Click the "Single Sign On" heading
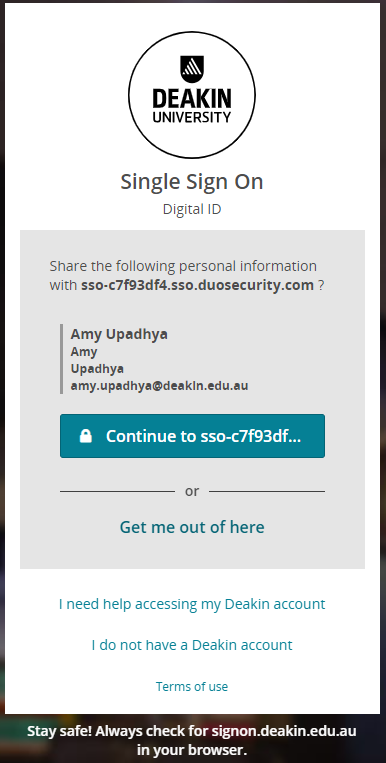This screenshot has height=763, width=386. tap(192, 182)
